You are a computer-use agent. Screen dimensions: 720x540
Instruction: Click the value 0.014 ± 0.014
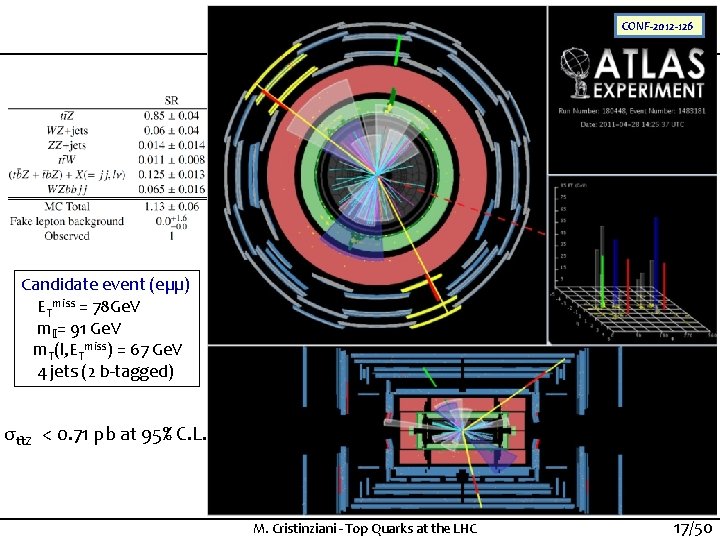pyautogui.click(x=172, y=145)
